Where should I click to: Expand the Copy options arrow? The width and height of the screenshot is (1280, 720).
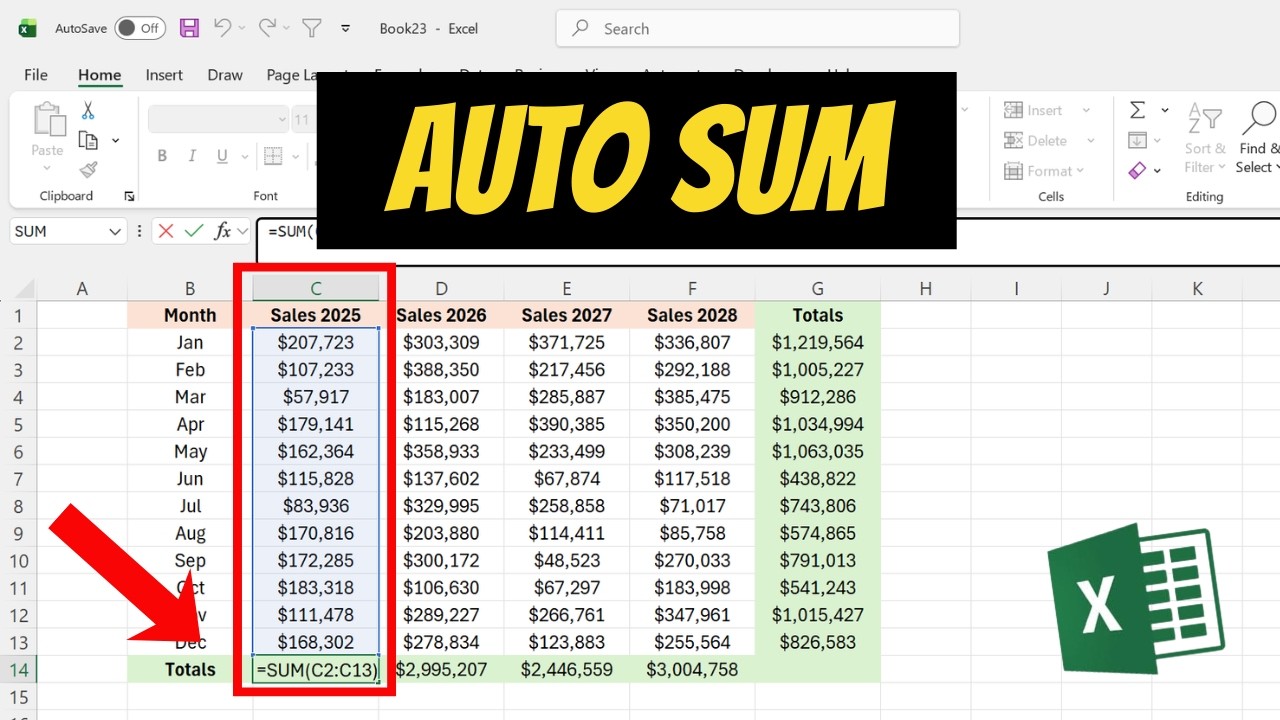click(x=115, y=141)
